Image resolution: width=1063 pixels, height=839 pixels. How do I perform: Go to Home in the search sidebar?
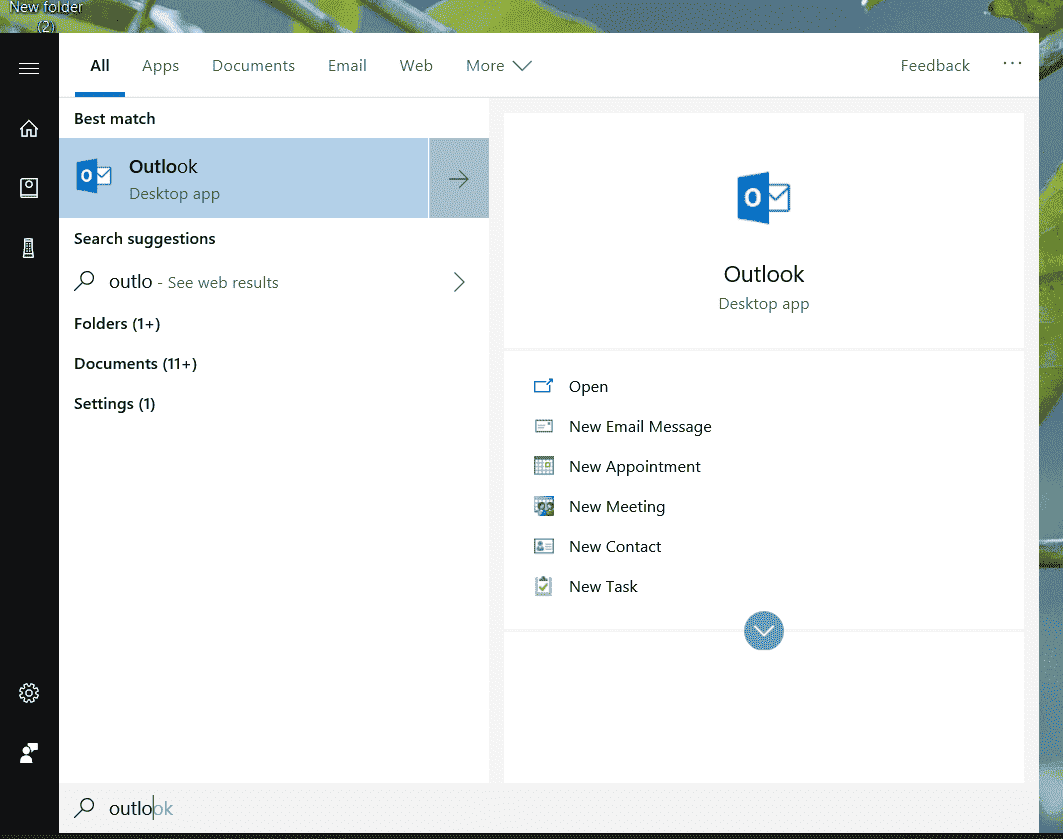pyautogui.click(x=28, y=128)
